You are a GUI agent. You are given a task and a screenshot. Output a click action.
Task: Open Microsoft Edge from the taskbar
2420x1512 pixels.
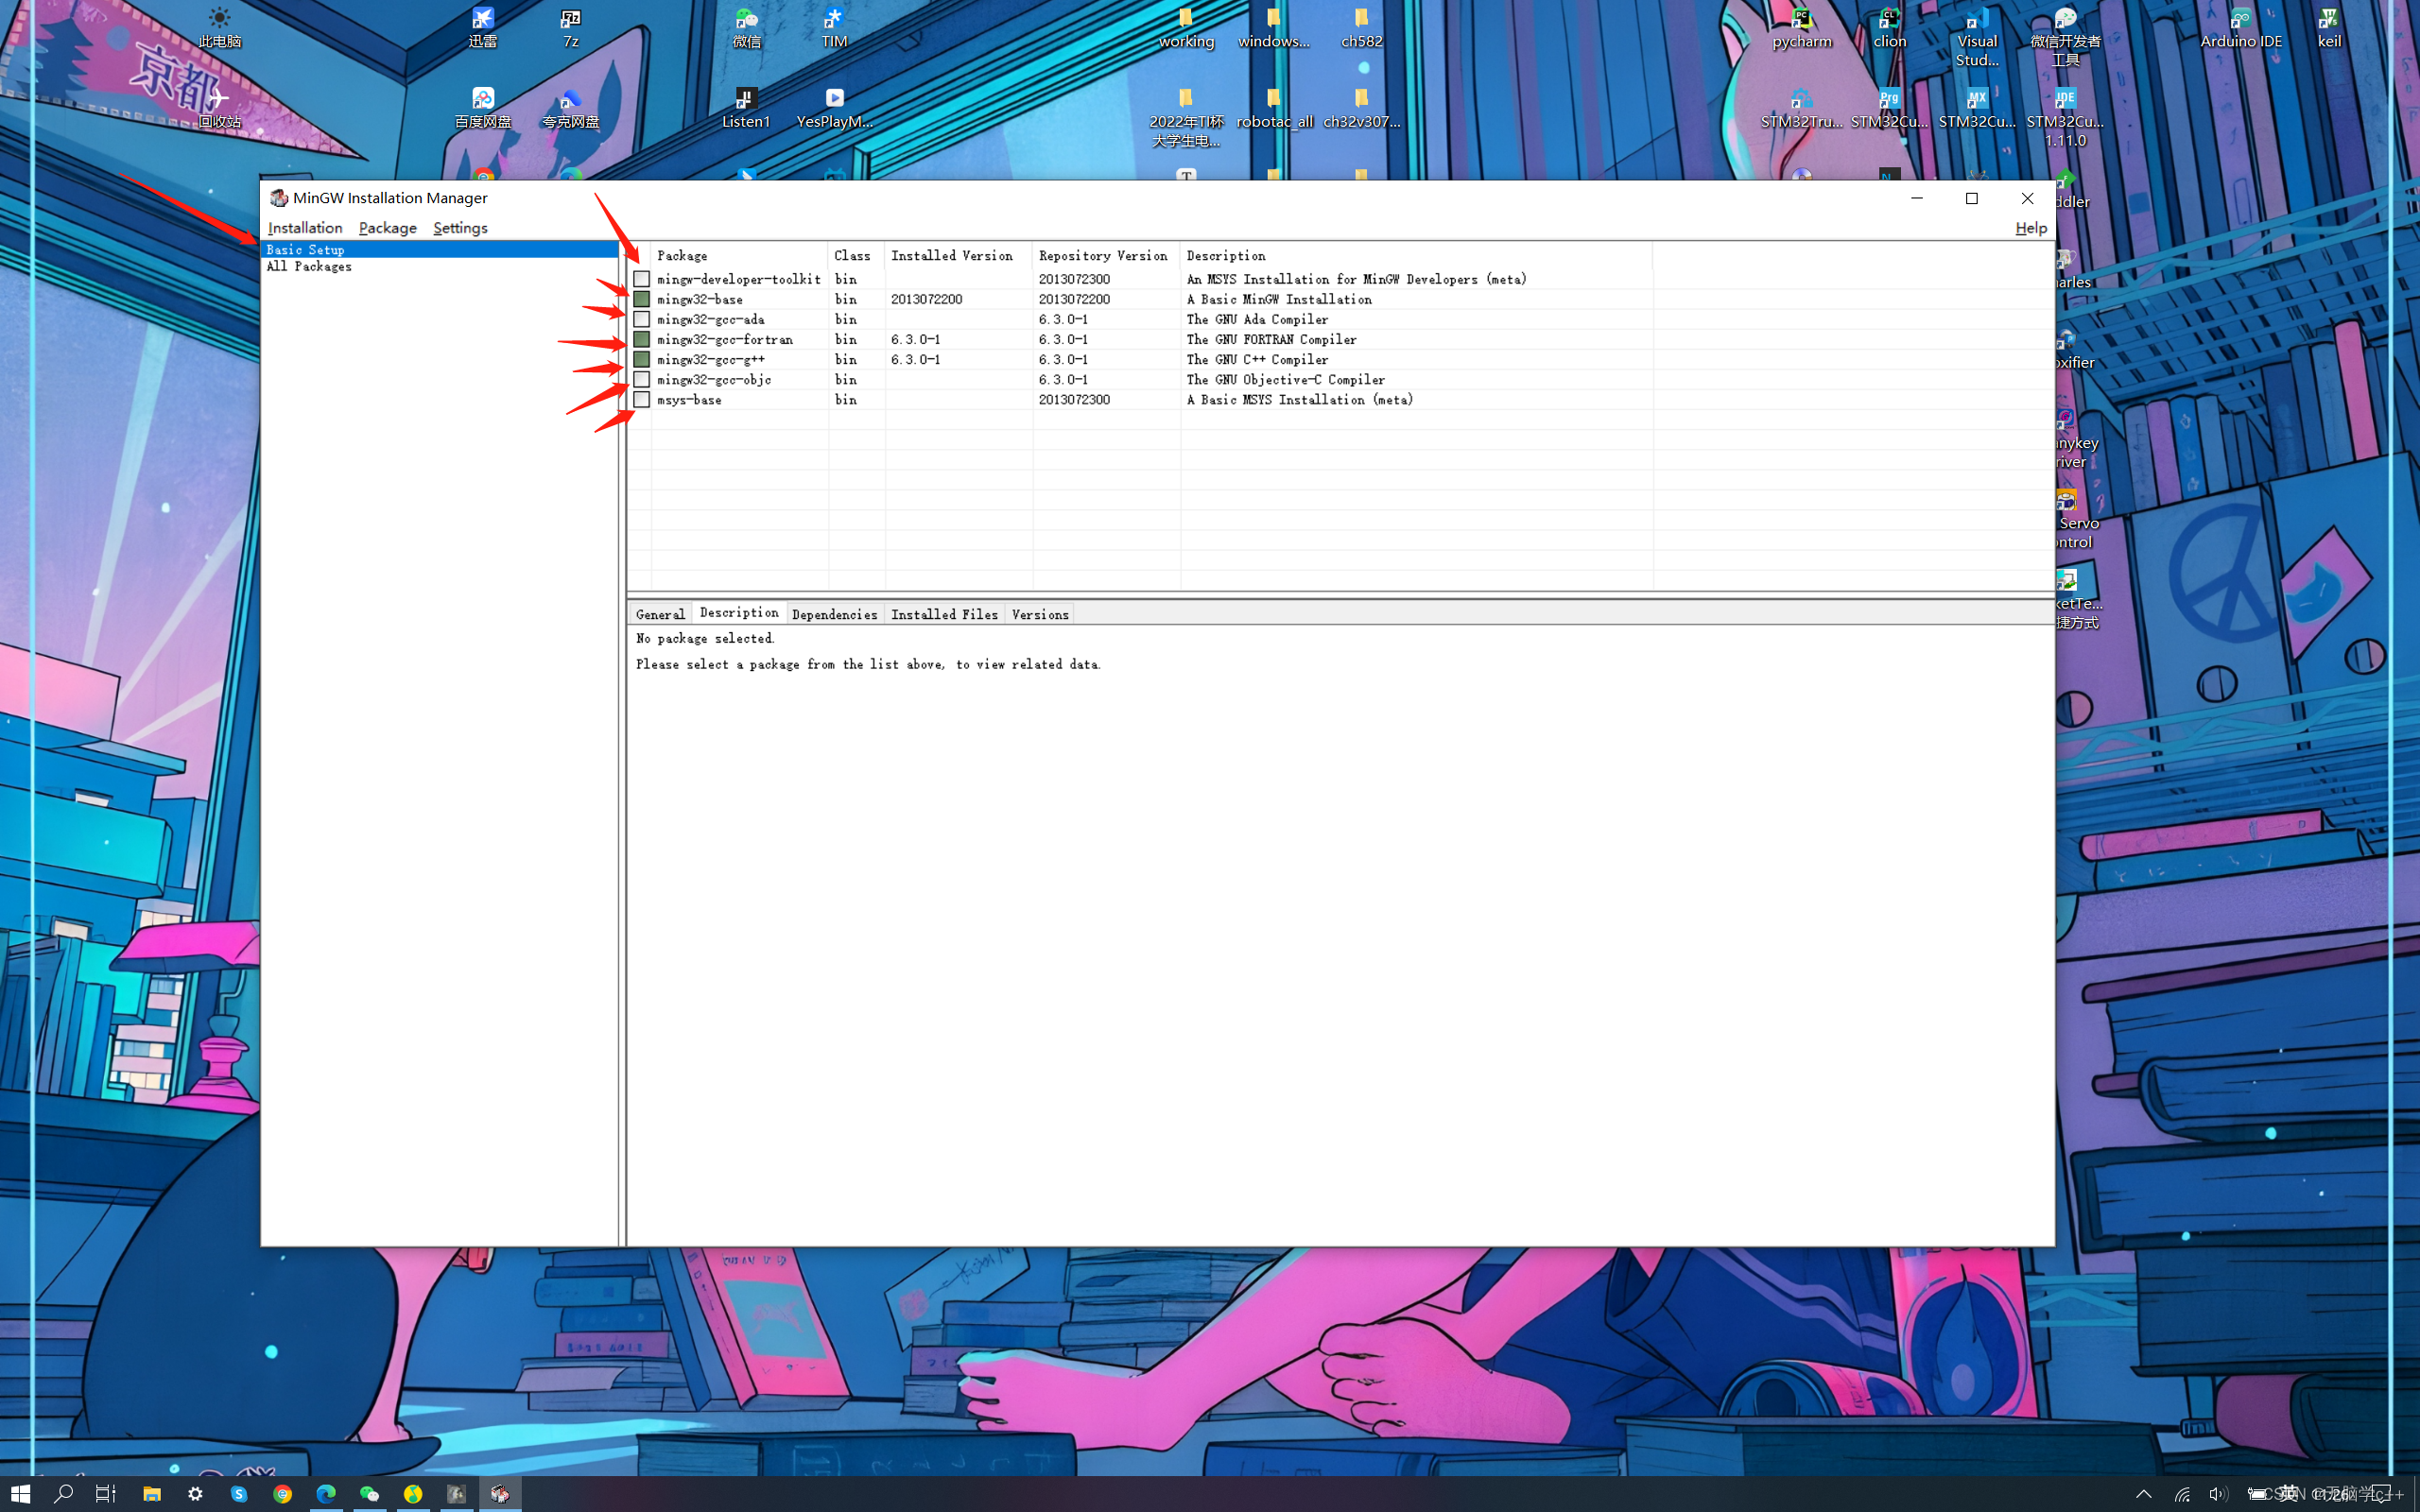[x=326, y=1494]
